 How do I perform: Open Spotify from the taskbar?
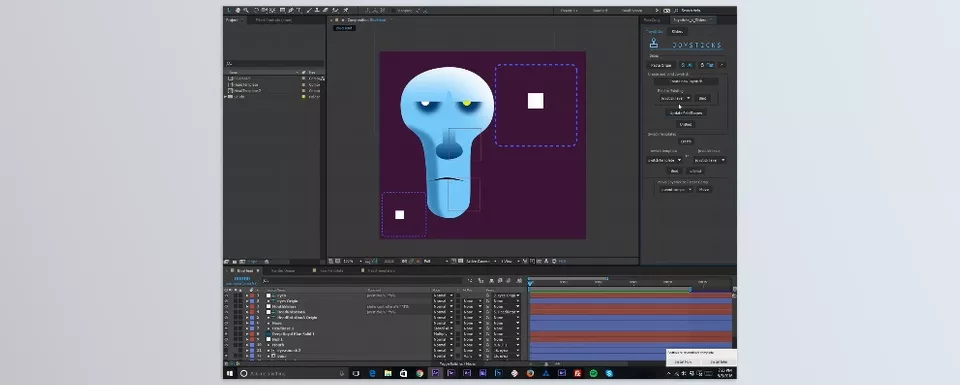(x=593, y=373)
